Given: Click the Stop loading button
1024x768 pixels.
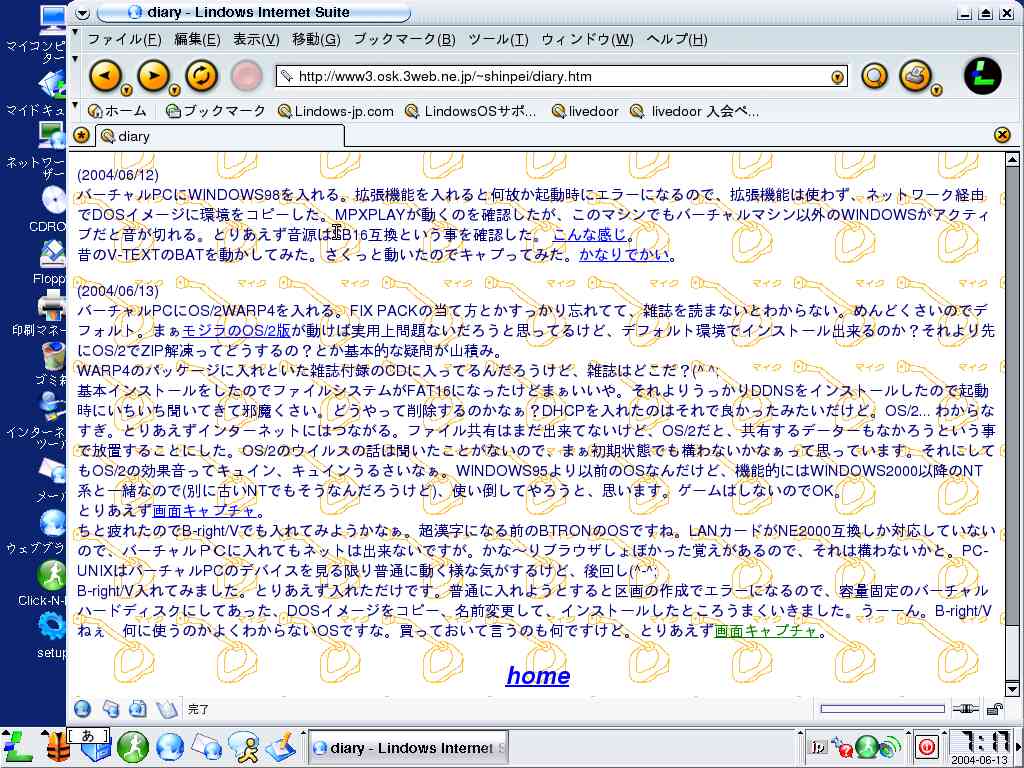Looking at the screenshot, I should [245, 76].
